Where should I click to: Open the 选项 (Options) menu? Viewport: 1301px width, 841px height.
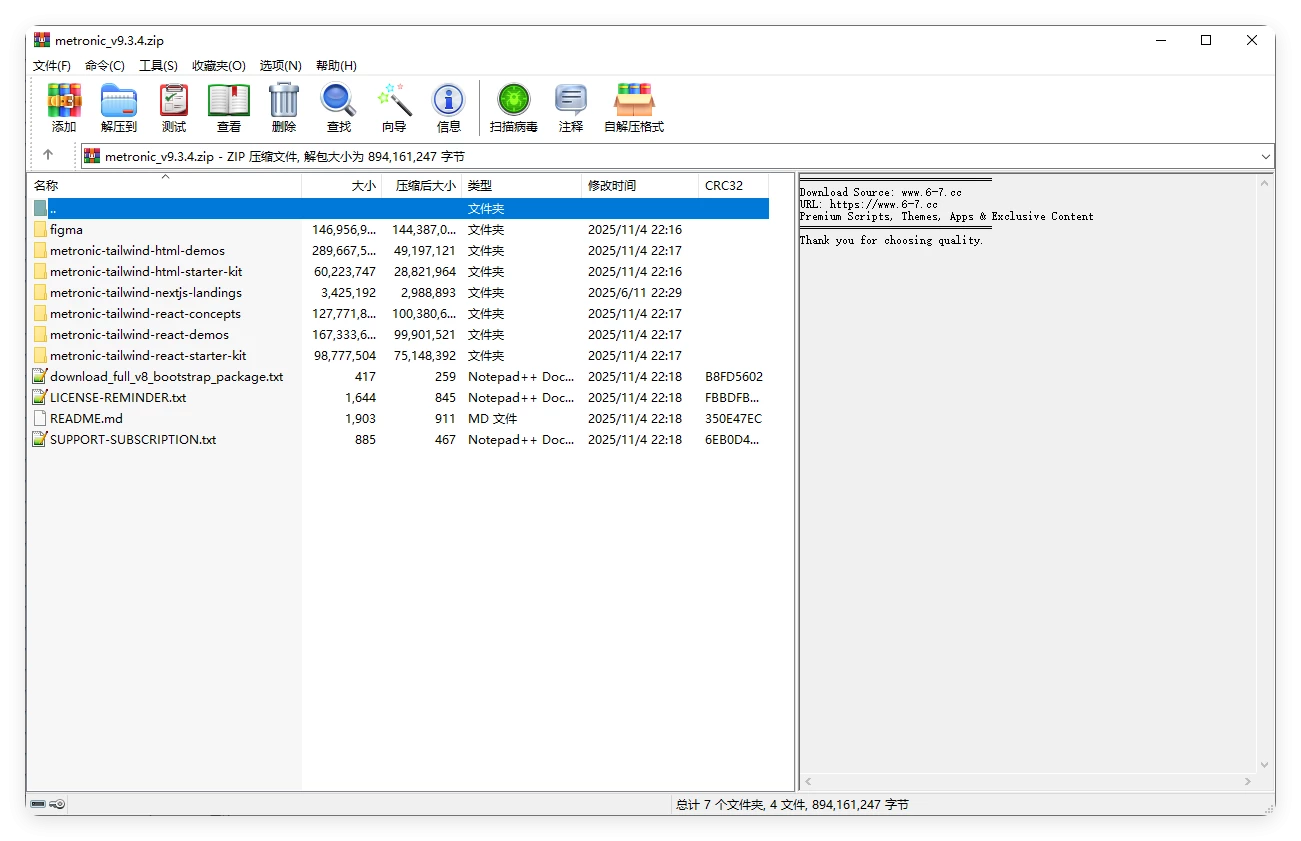pyautogui.click(x=280, y=65)
